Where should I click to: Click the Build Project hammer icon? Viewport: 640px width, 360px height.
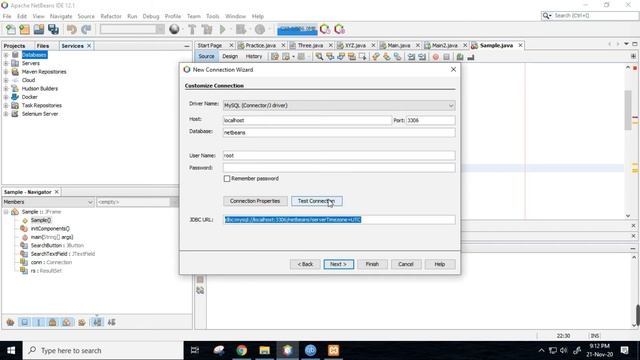coord(192,29)
